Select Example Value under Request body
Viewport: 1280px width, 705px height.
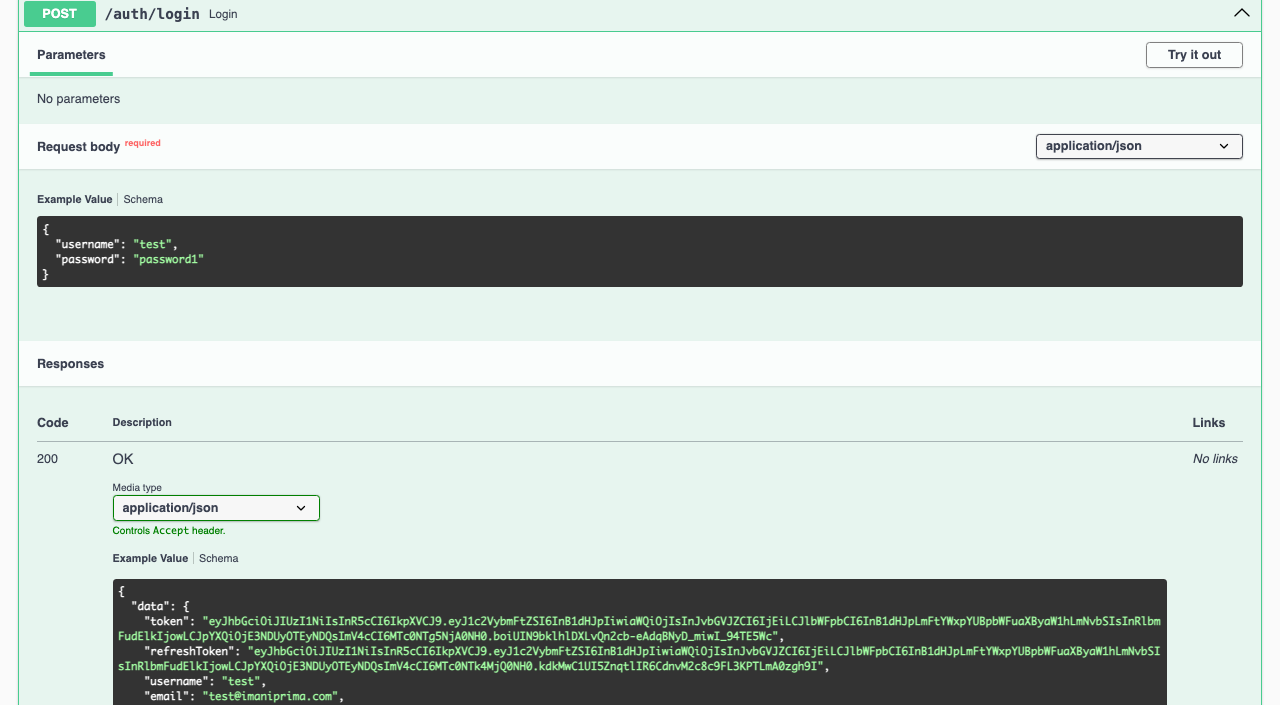[74, 200]
